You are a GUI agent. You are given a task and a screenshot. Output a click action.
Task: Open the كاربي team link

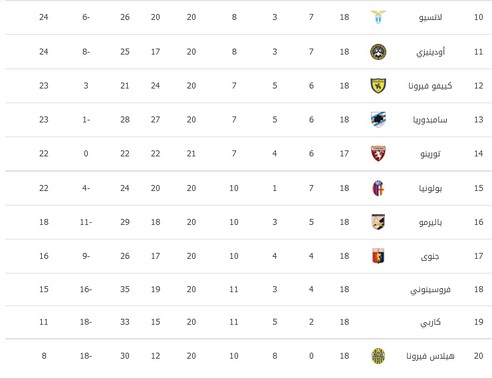tap(430, 322)
